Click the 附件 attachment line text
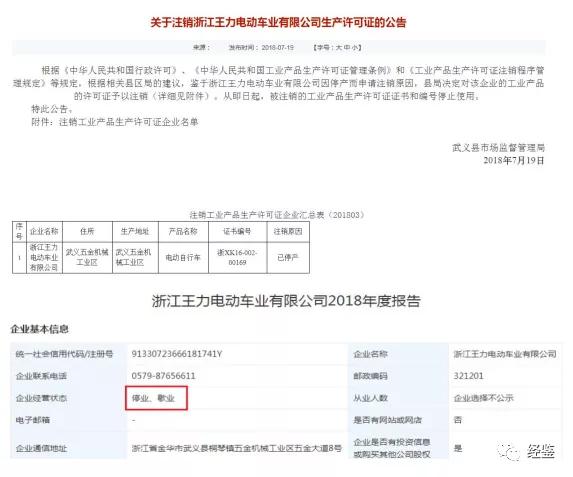This screenshot has height=477, width=573. [x=115, y=122]
